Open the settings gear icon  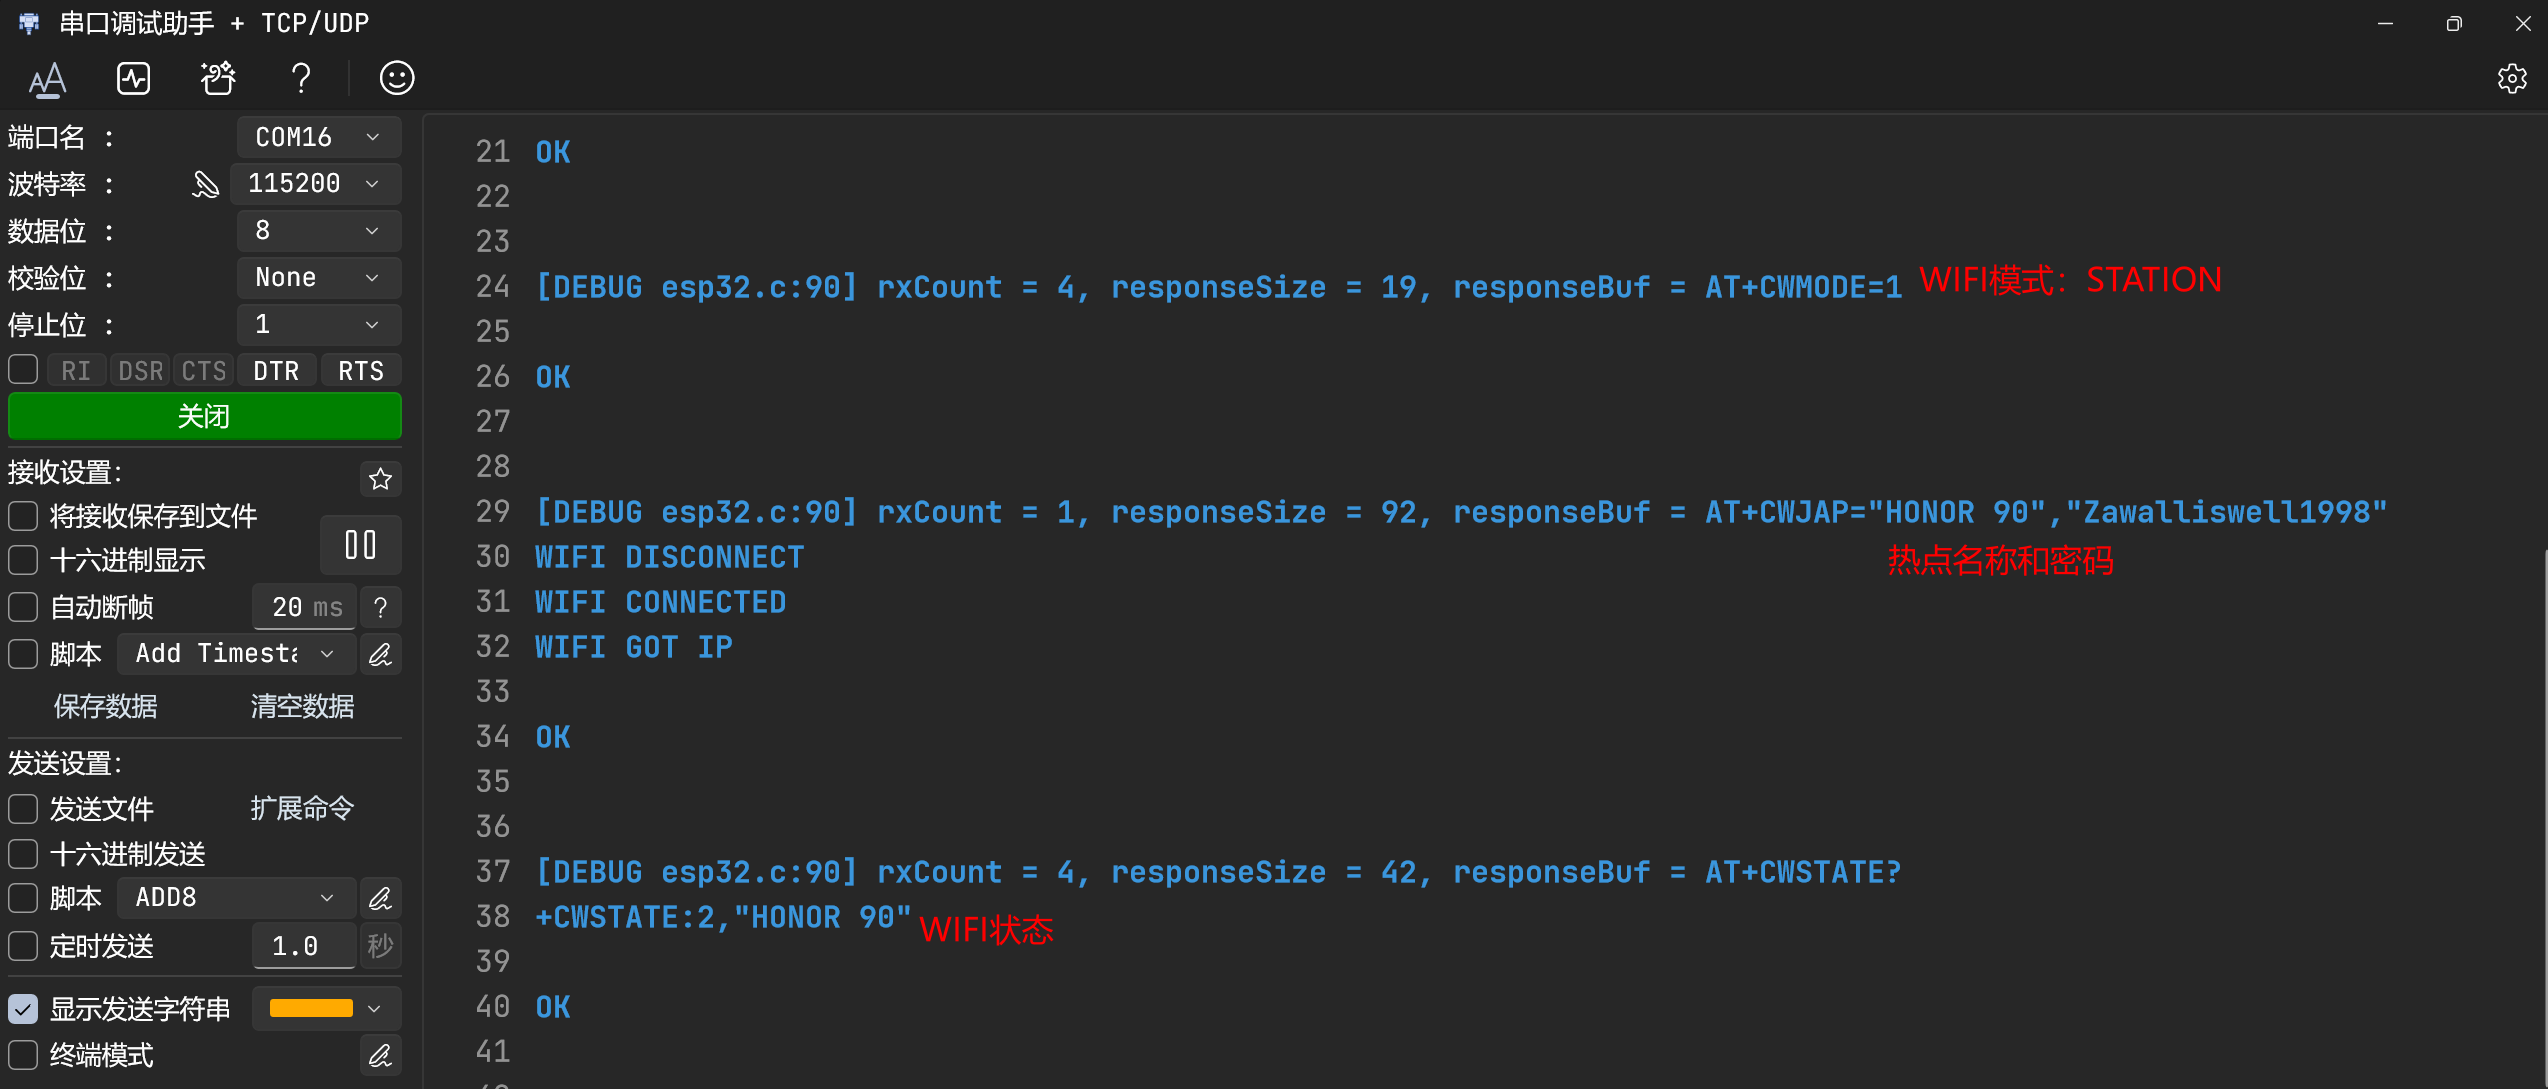pyautogui.click(x=2511, y=78)
